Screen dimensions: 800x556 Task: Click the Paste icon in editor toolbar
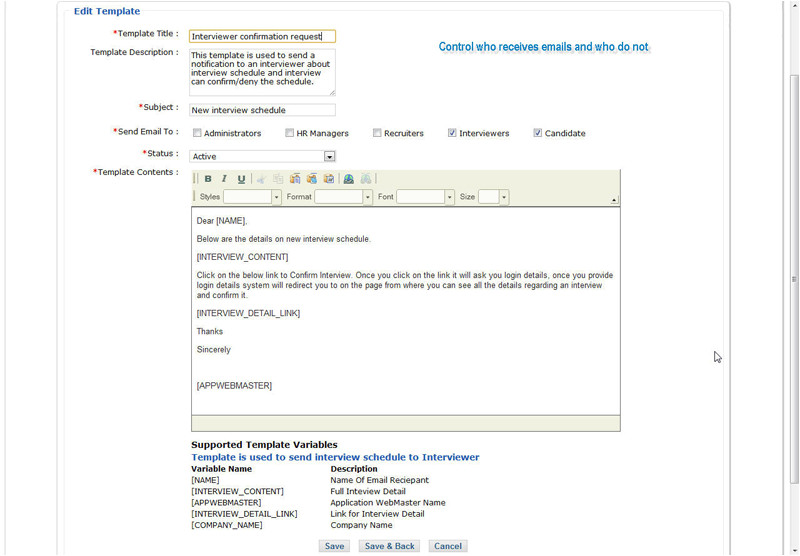coord(295,179)
